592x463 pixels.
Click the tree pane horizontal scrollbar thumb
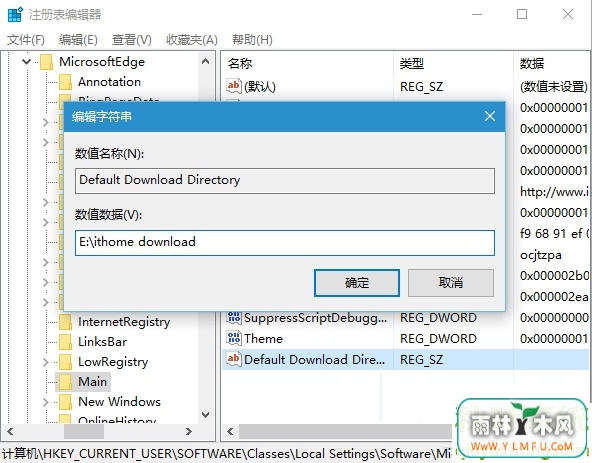(84, 431)
